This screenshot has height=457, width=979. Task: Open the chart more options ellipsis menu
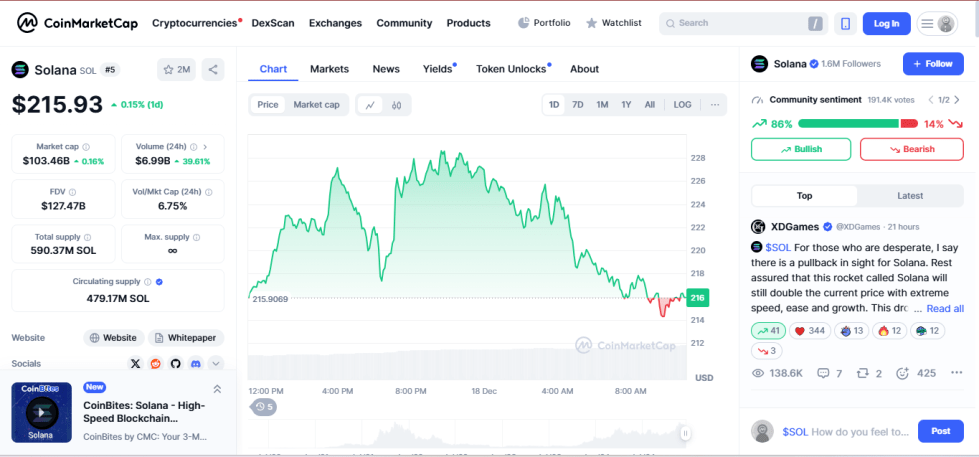714,105
